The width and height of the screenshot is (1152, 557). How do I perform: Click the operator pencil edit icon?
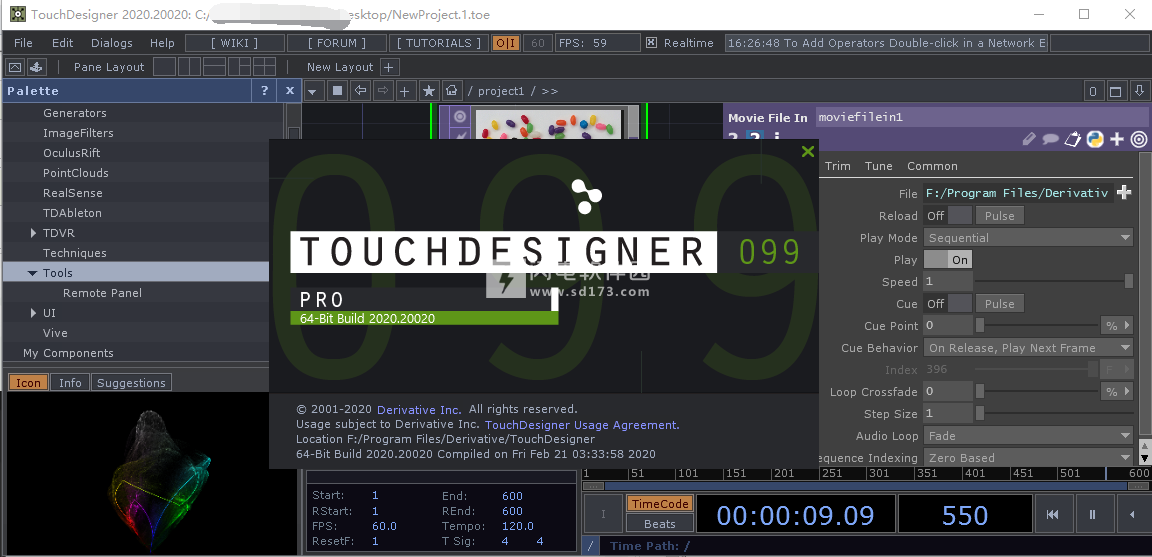coord(1029,138)
